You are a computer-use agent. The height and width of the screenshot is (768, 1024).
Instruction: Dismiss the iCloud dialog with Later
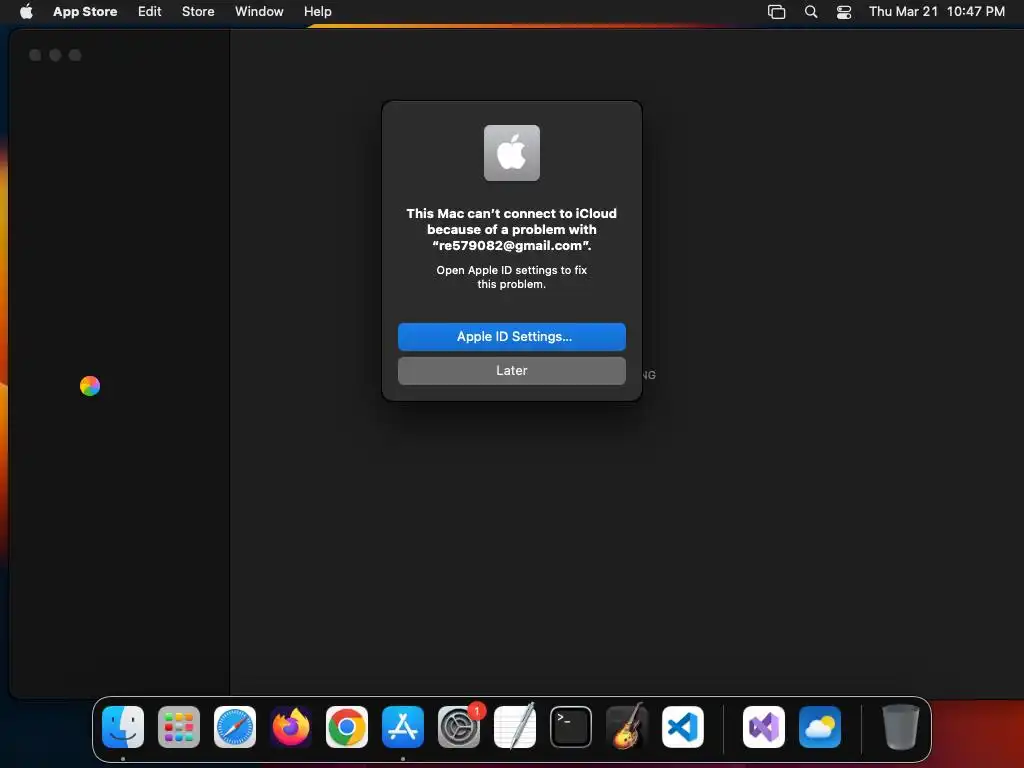(511, 370)
